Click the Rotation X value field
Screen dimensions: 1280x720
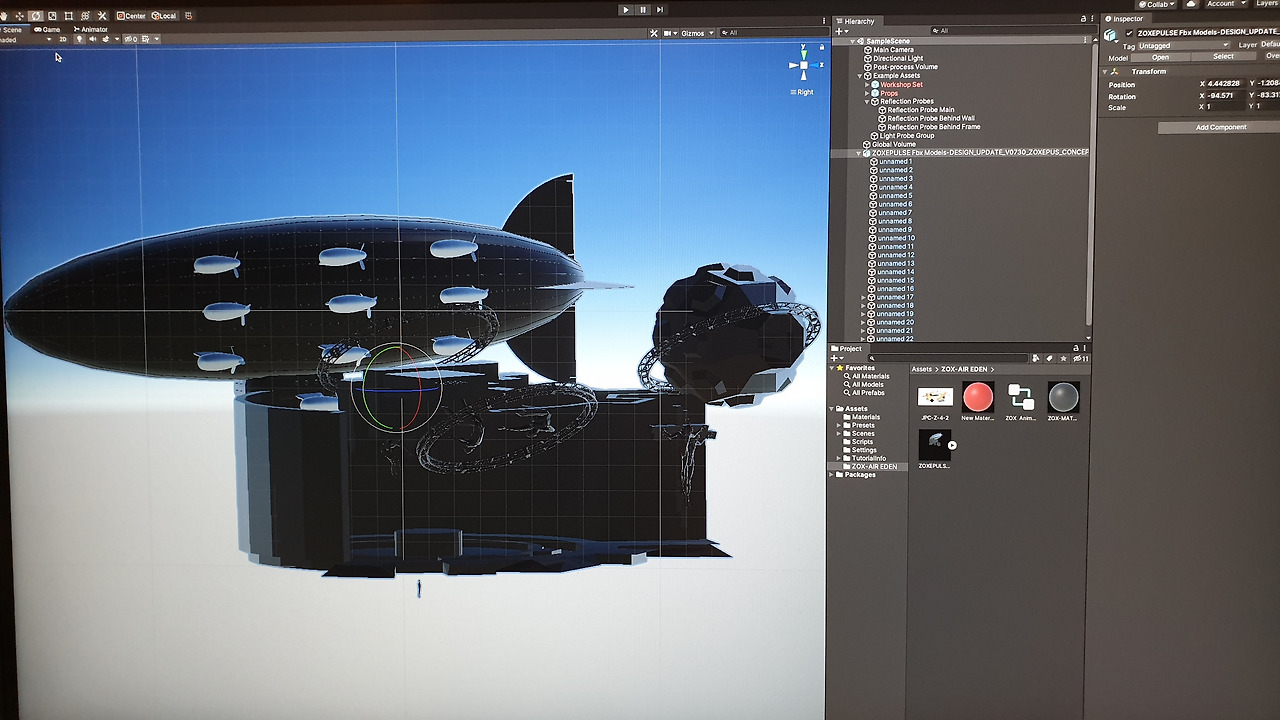pyautogui.click(x=1224, y=96)
